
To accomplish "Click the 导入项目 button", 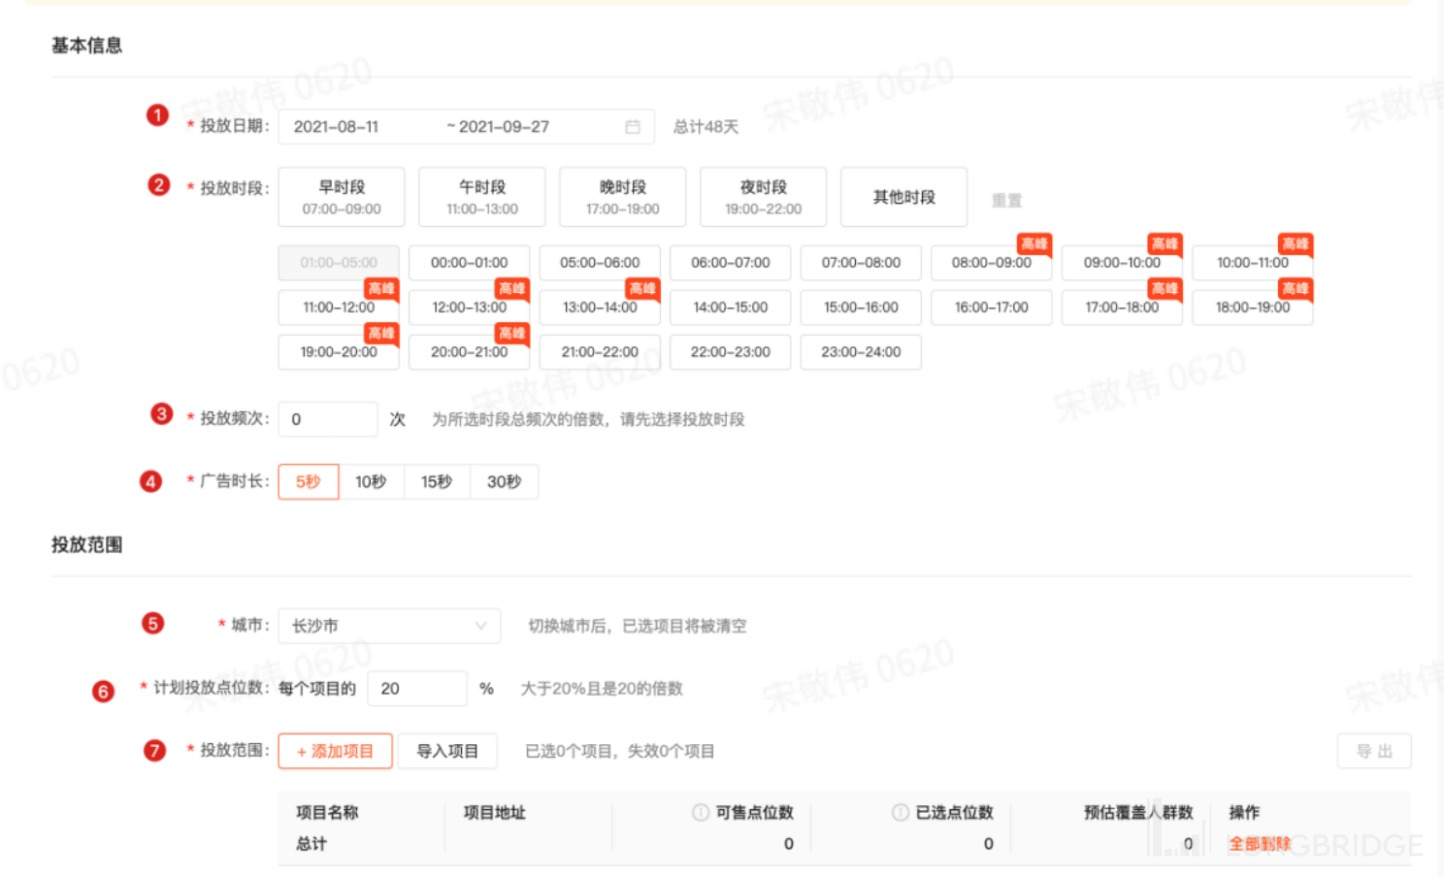I will coord(447,751).
